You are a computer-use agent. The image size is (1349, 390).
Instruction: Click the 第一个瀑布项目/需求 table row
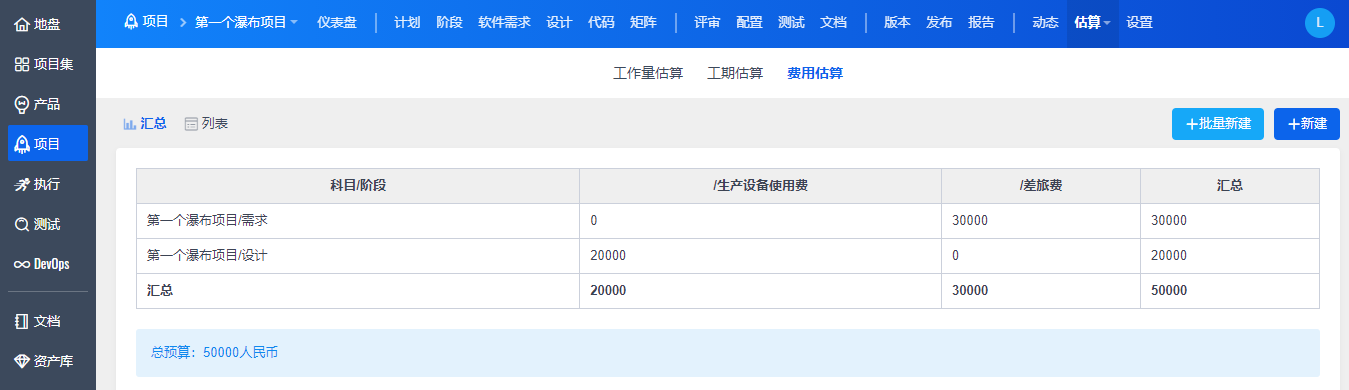pyautogui.click(x=728, y=221)
